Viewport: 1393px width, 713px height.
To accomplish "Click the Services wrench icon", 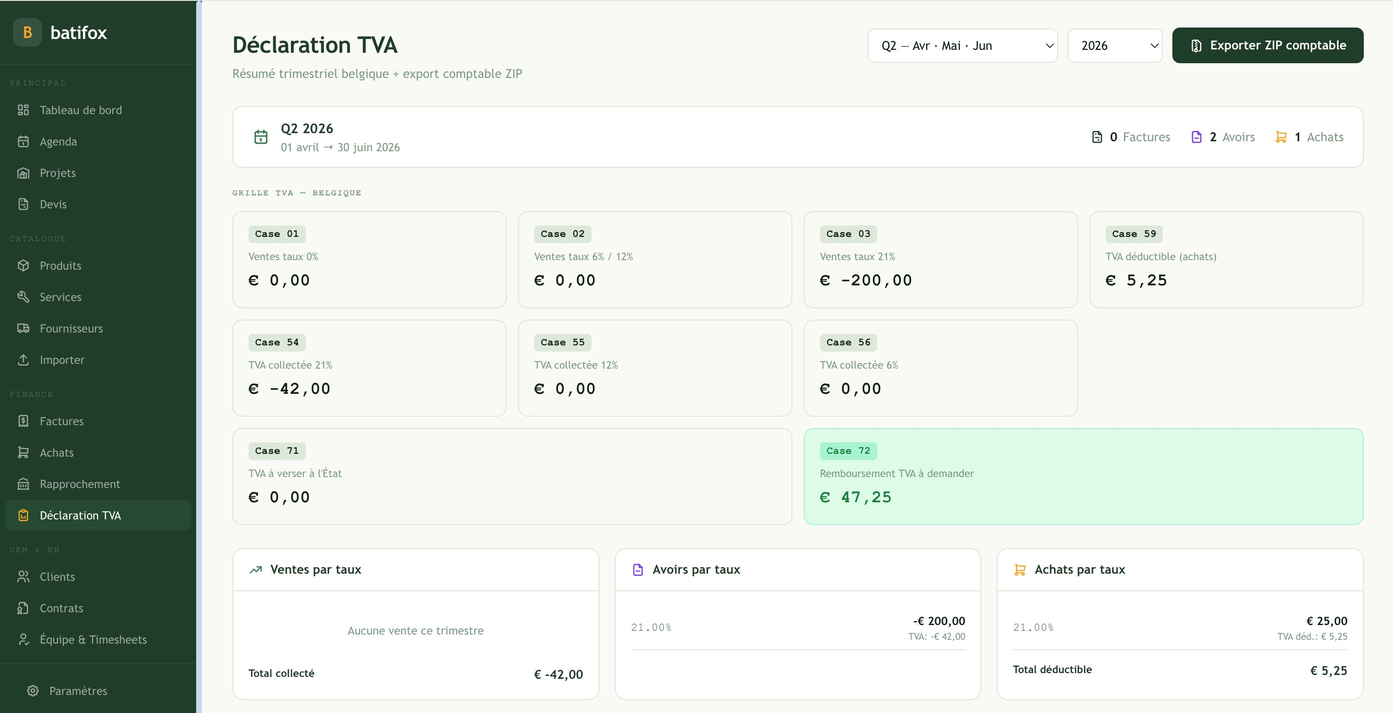I will coord(23,297).
